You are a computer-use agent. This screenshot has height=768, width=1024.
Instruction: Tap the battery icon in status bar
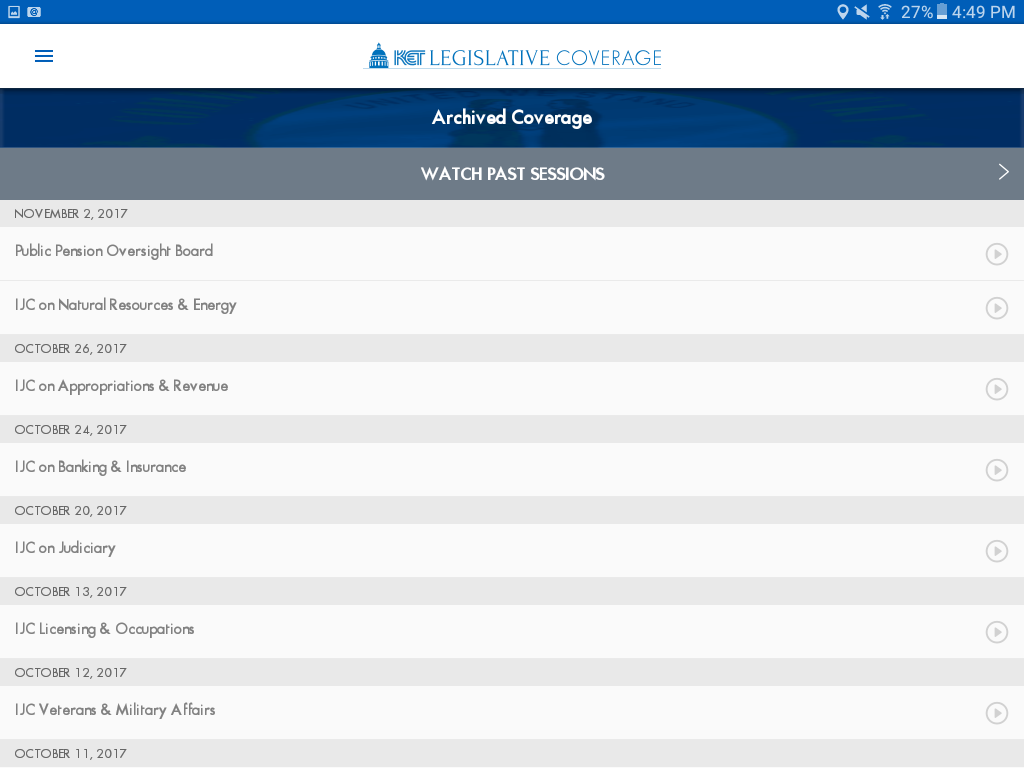[942, 12]
